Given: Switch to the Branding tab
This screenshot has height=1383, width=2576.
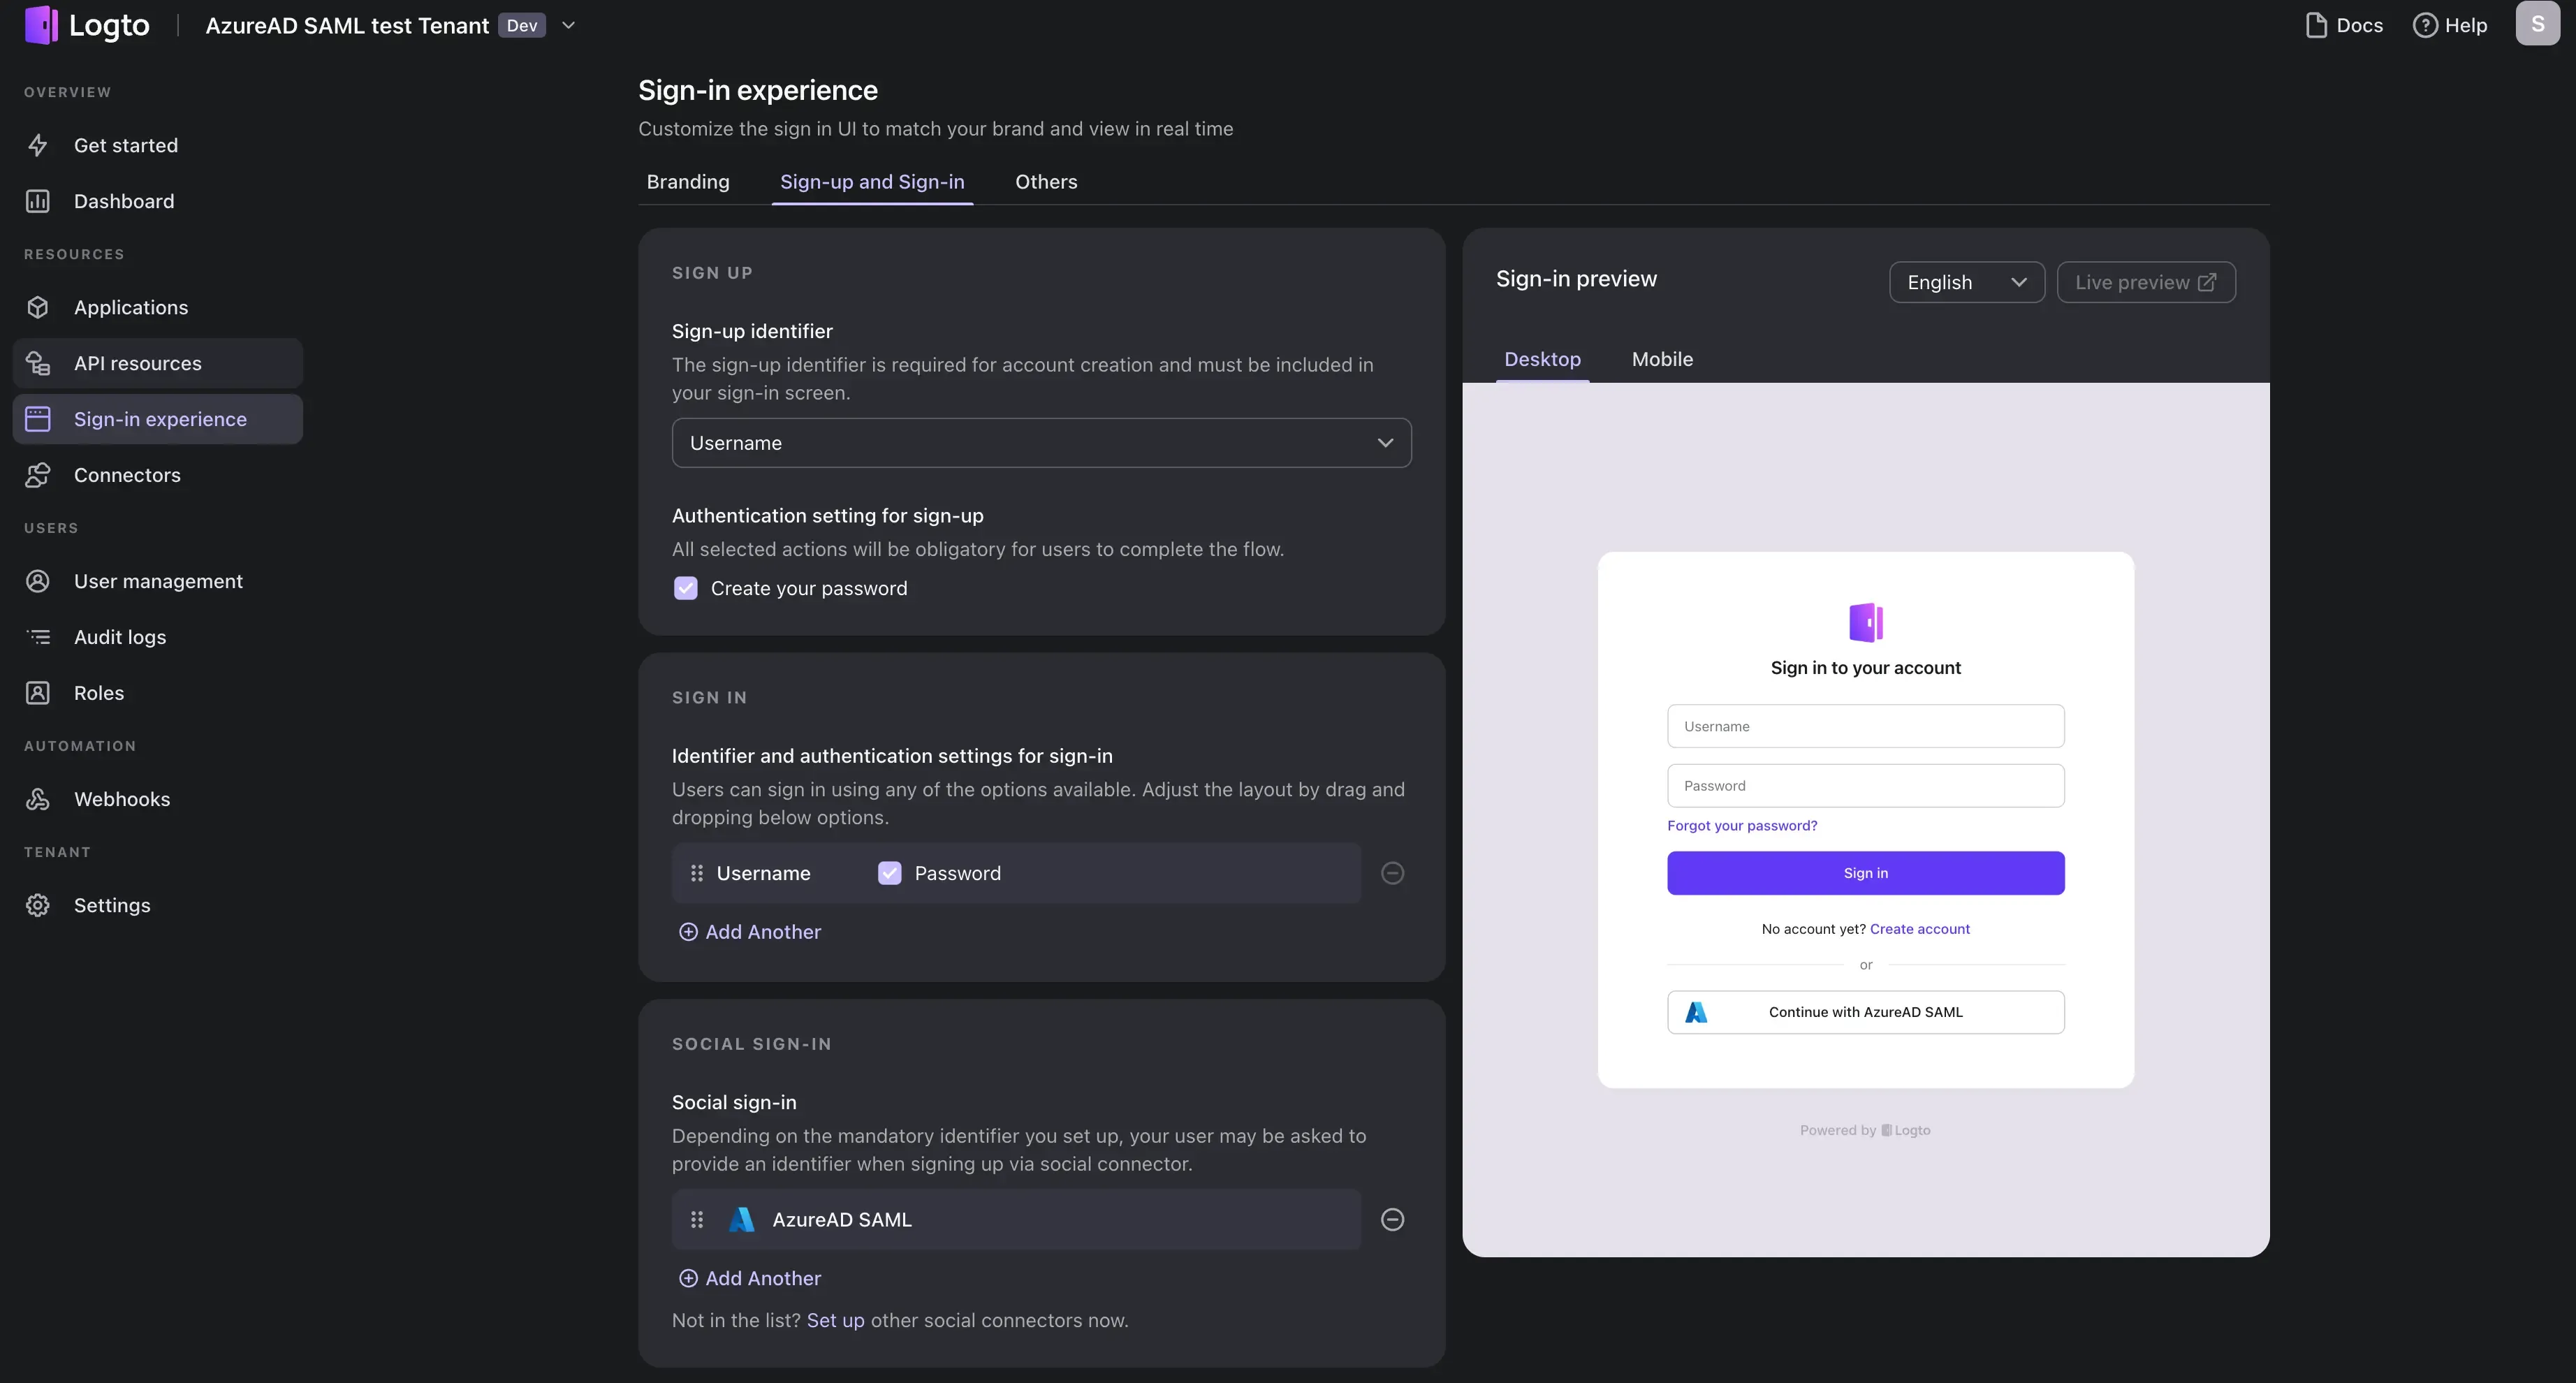Looking at the screenshot, I should point(688,180).
